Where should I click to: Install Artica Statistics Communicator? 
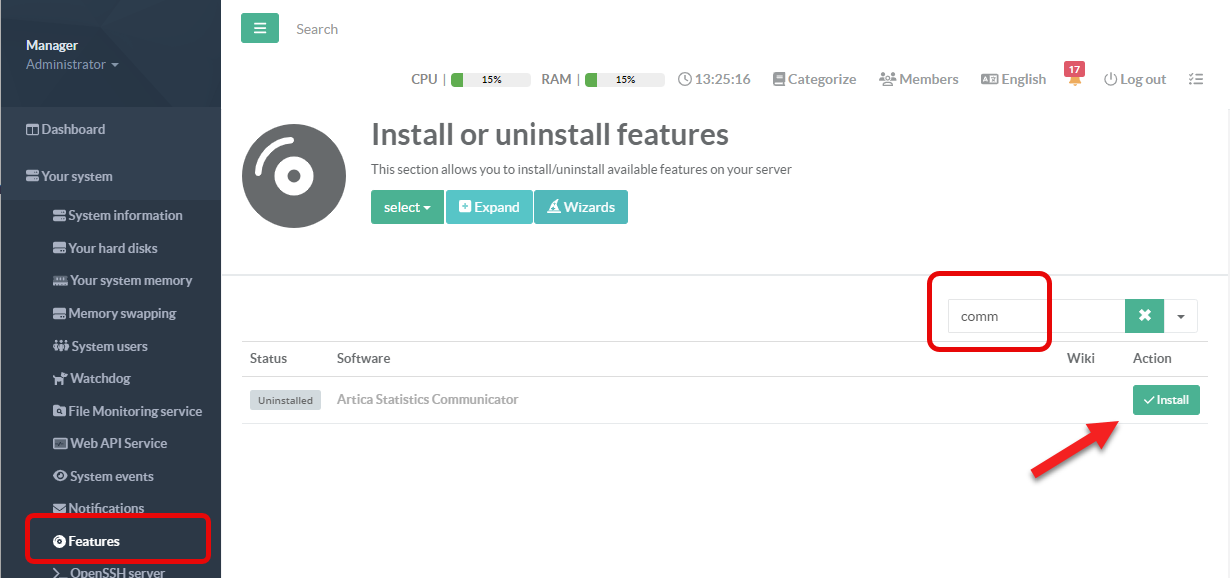click(1165, 400)
